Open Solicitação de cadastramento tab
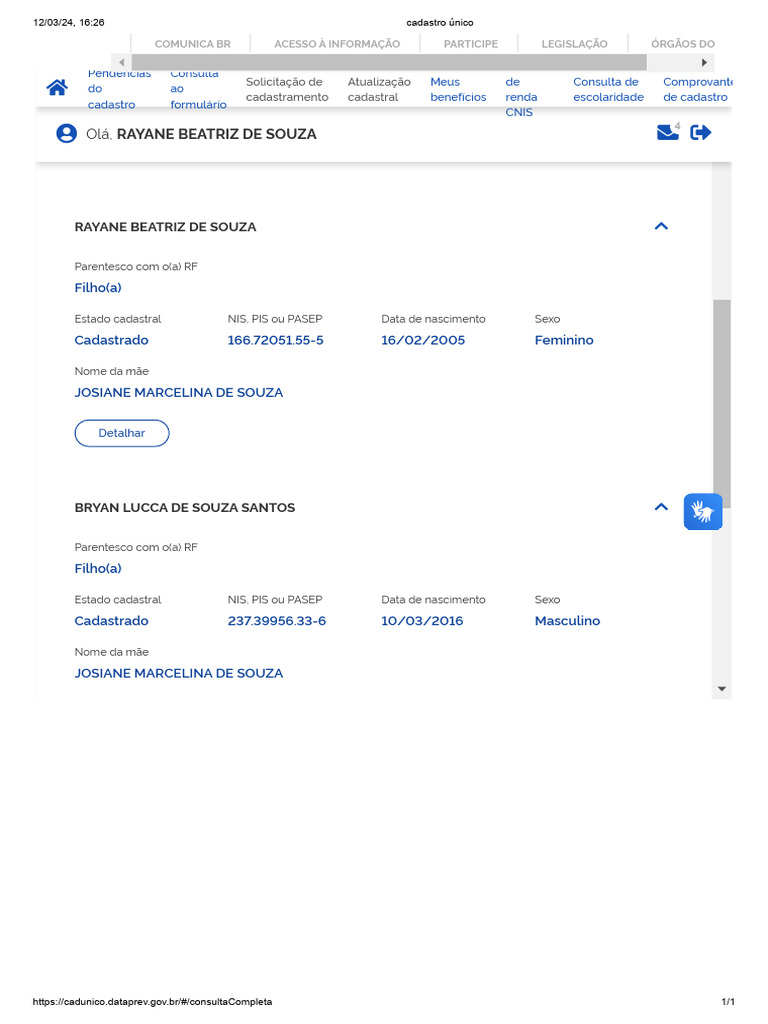 287,89
